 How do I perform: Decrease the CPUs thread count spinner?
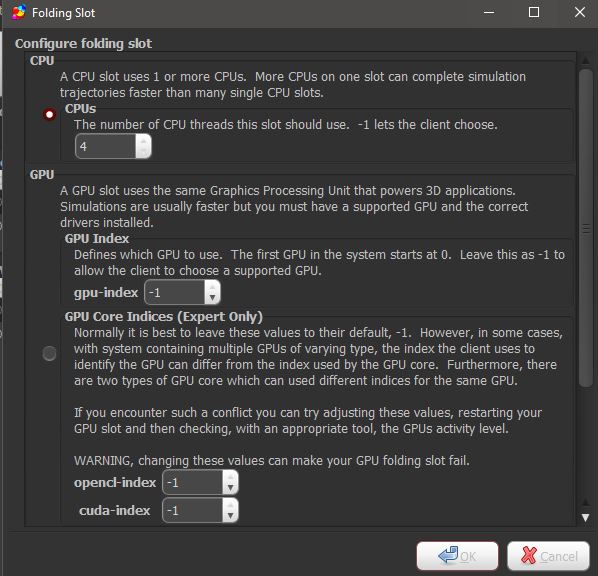point(143,152)
